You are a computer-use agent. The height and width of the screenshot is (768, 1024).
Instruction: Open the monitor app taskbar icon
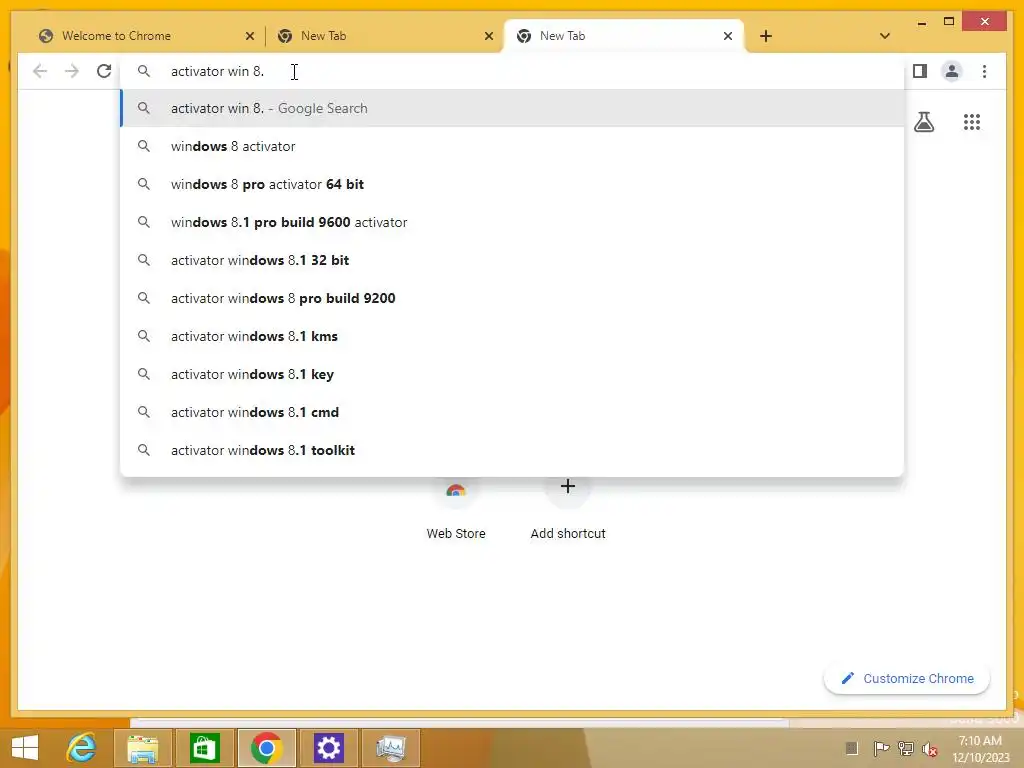tap(391, 748)
